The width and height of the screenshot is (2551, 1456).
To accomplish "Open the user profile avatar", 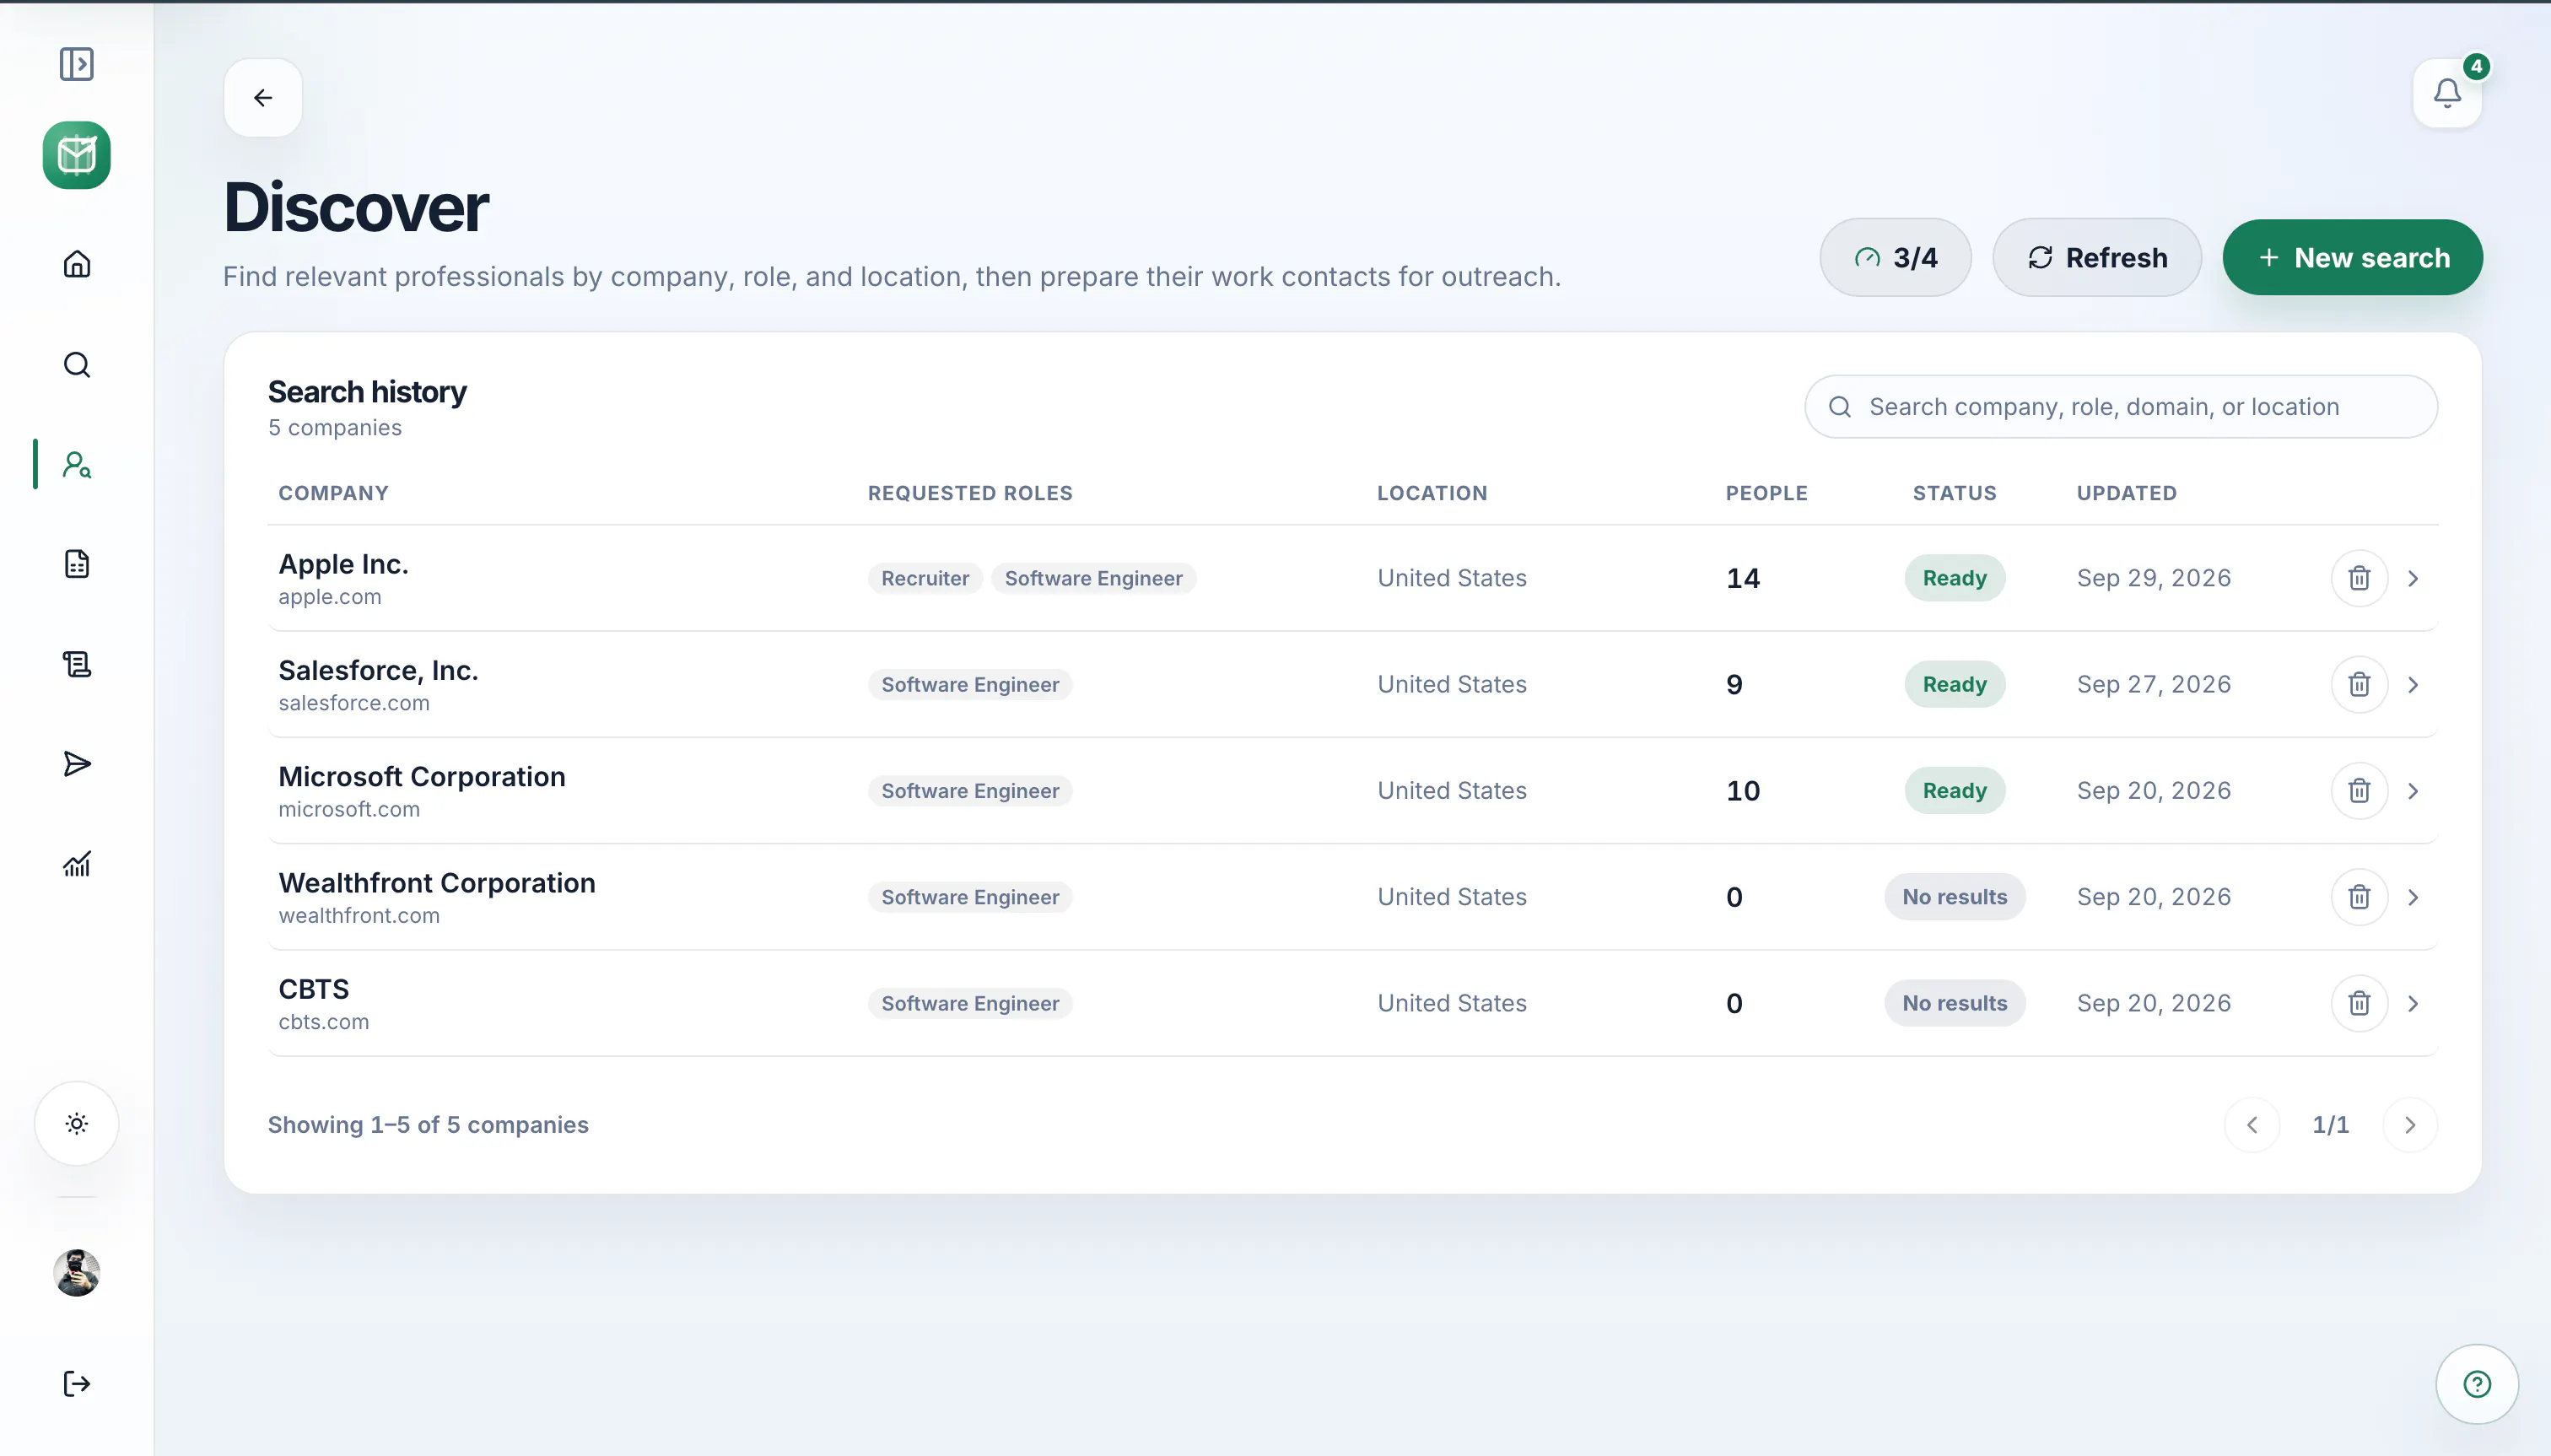I will coord(77,1273).
